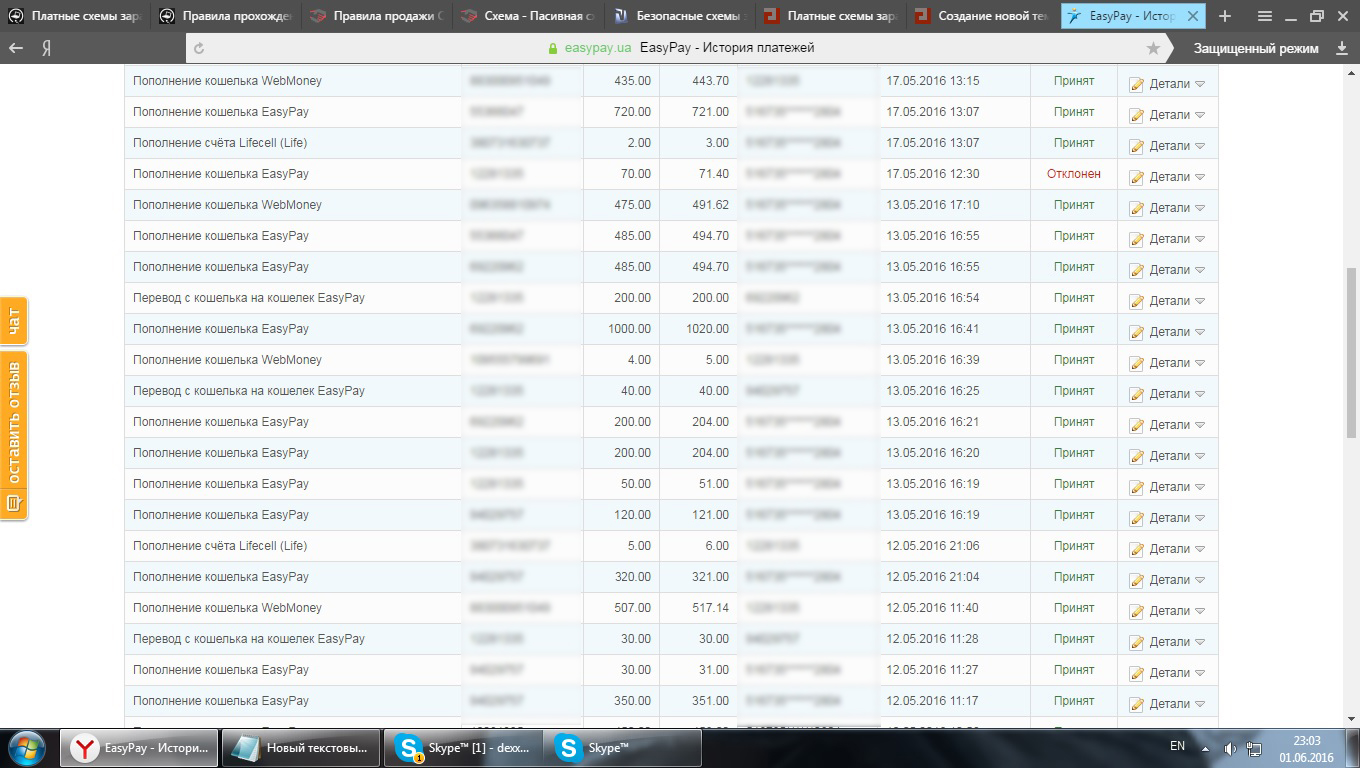Click the pencil icon for 17.05.2016 13:15 payment

tap(1136, 85)
